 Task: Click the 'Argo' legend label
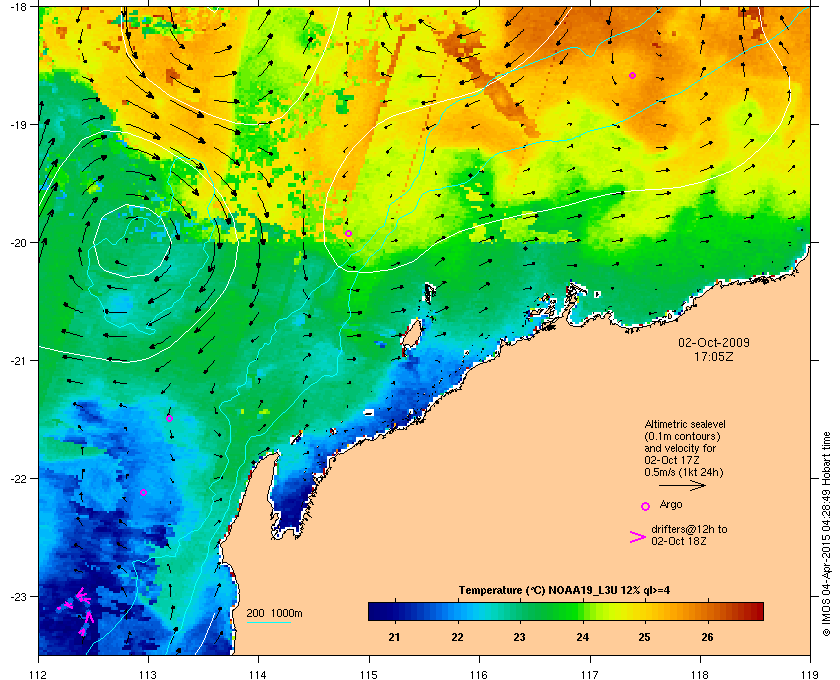(x=671, y=505)
